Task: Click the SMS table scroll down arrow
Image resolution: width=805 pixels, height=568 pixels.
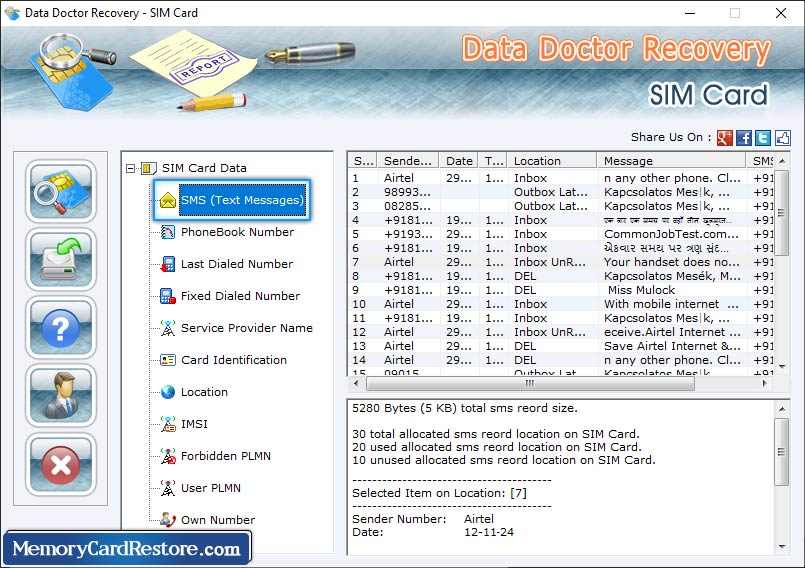Action: tap(782, 367)
